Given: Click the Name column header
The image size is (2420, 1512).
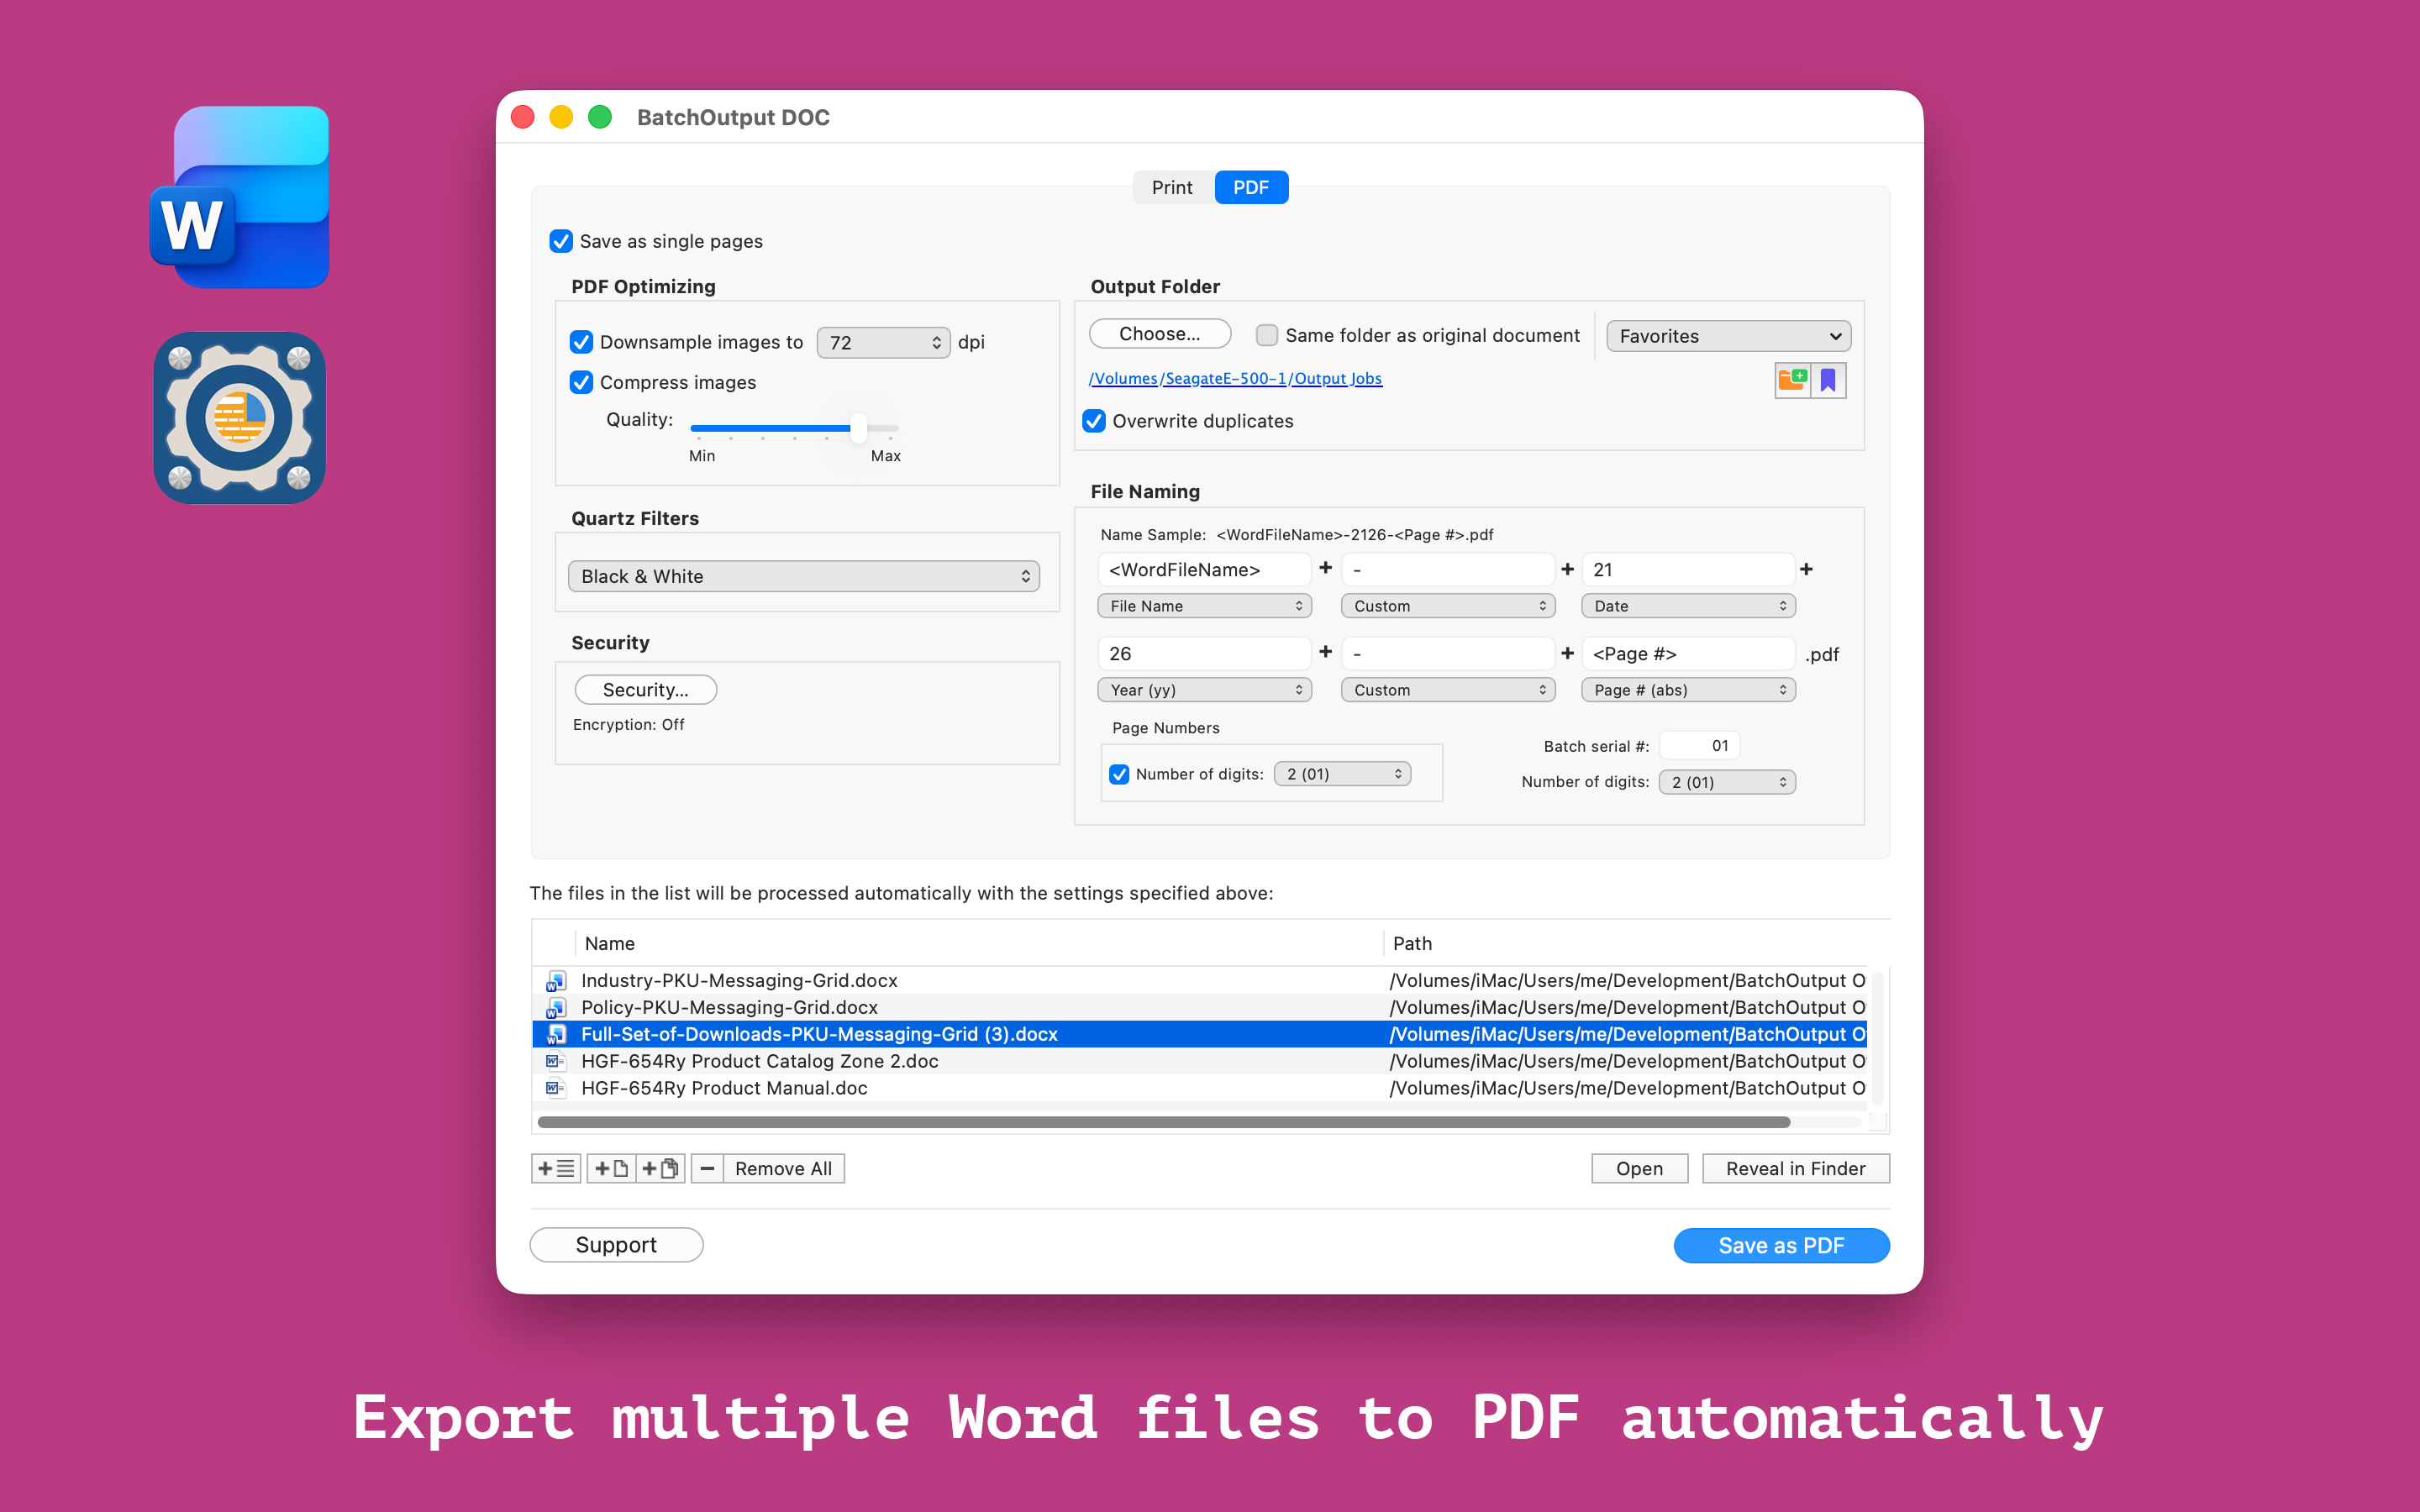Looking at the screenshot, I should tap(979, 943).
